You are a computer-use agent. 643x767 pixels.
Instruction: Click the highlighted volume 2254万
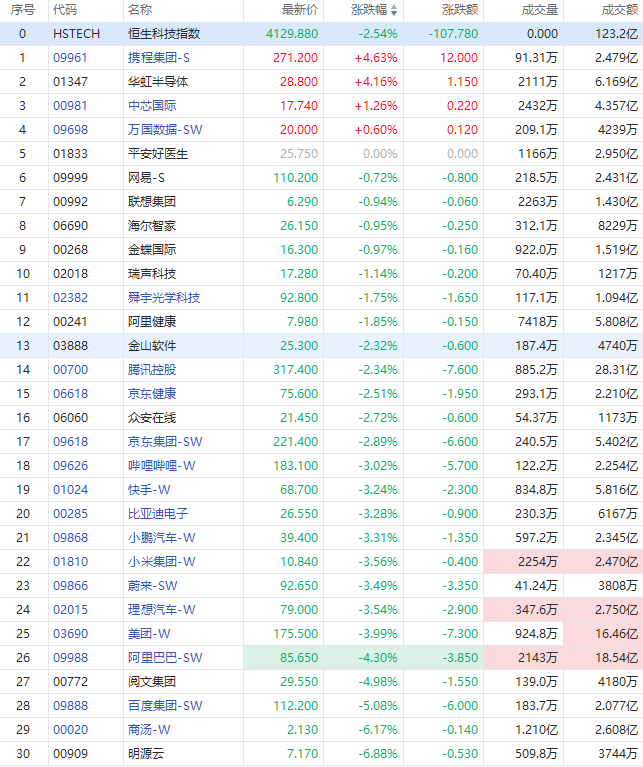pos(537,561)
